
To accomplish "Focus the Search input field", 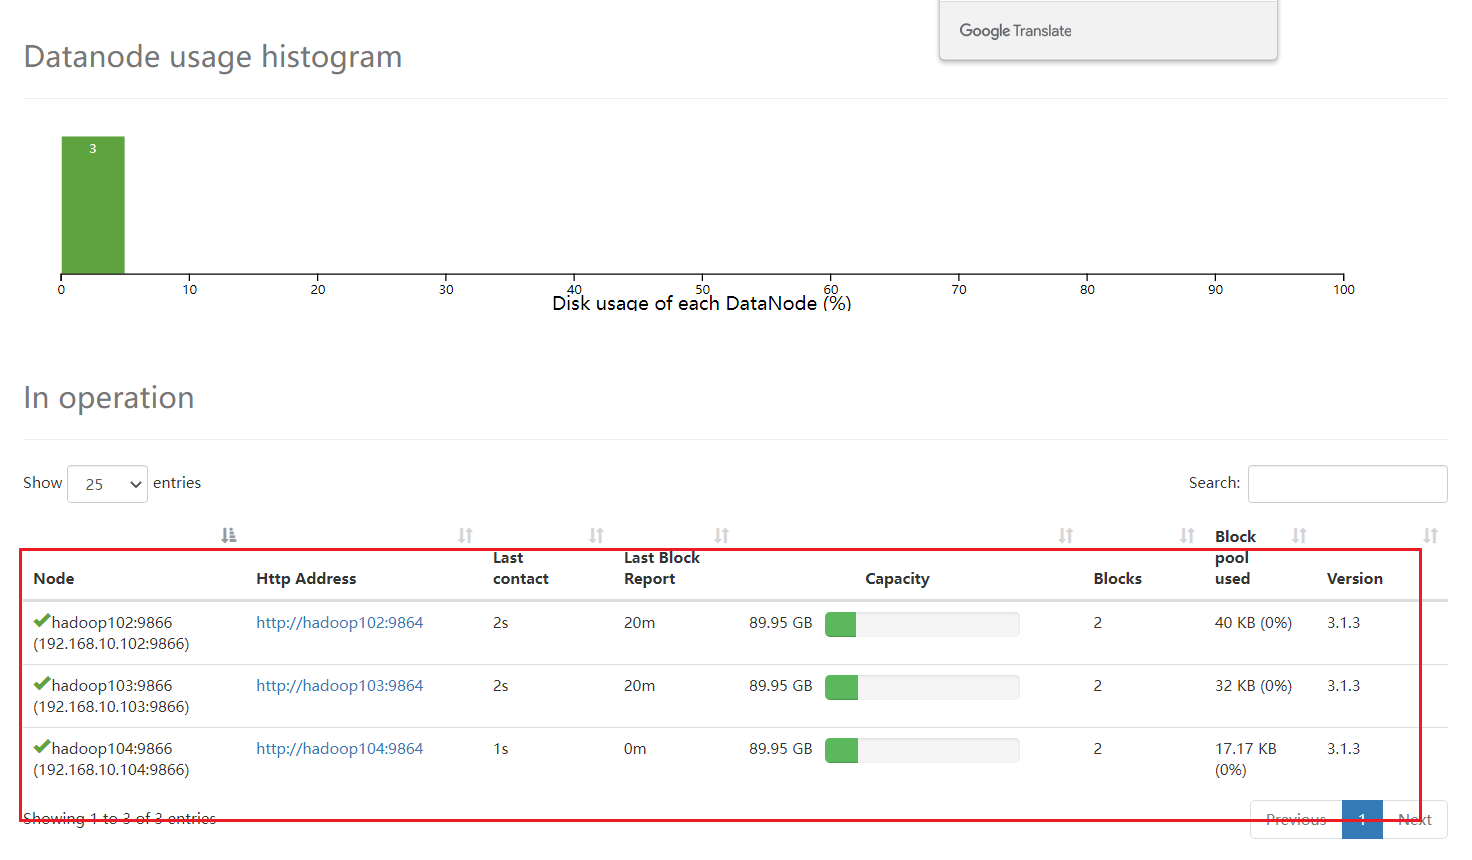I will tap(1347, 484).
